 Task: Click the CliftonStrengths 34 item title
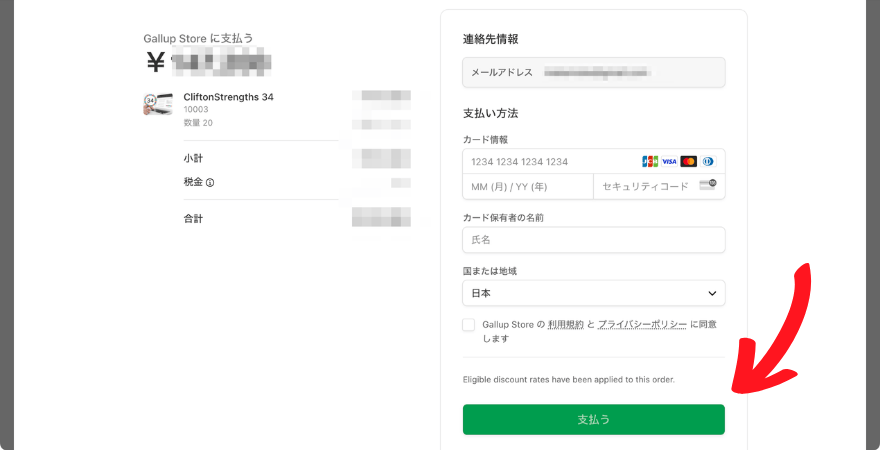coord(228,97)
